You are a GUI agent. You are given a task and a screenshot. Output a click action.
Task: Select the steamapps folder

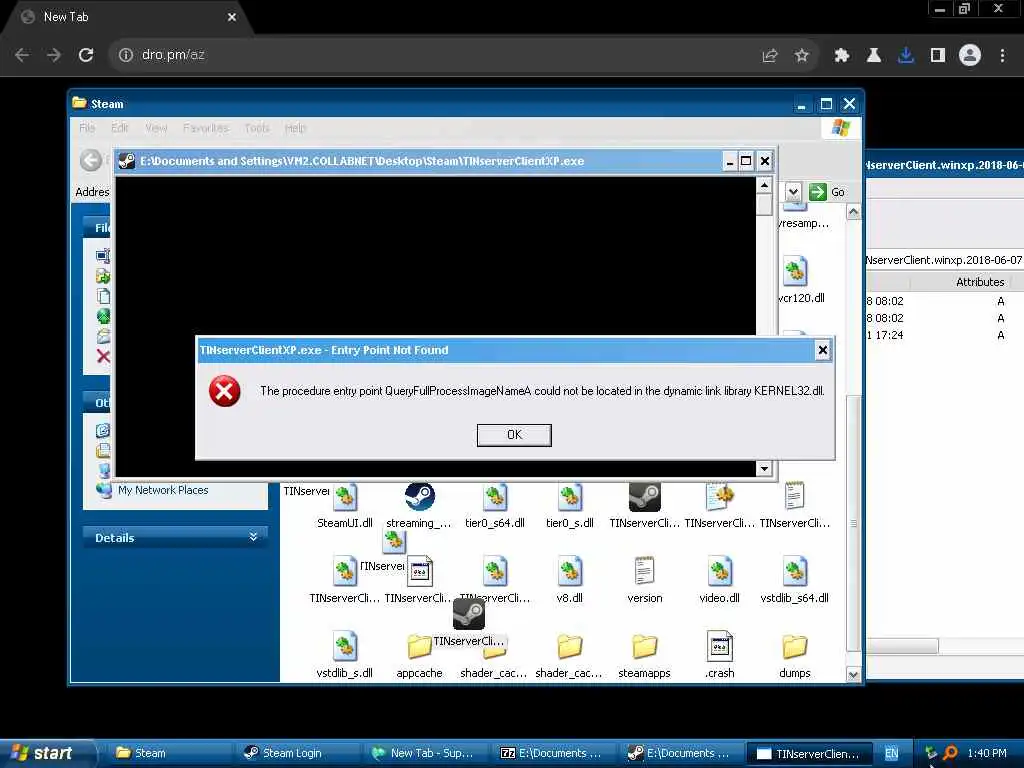[645, 656]
